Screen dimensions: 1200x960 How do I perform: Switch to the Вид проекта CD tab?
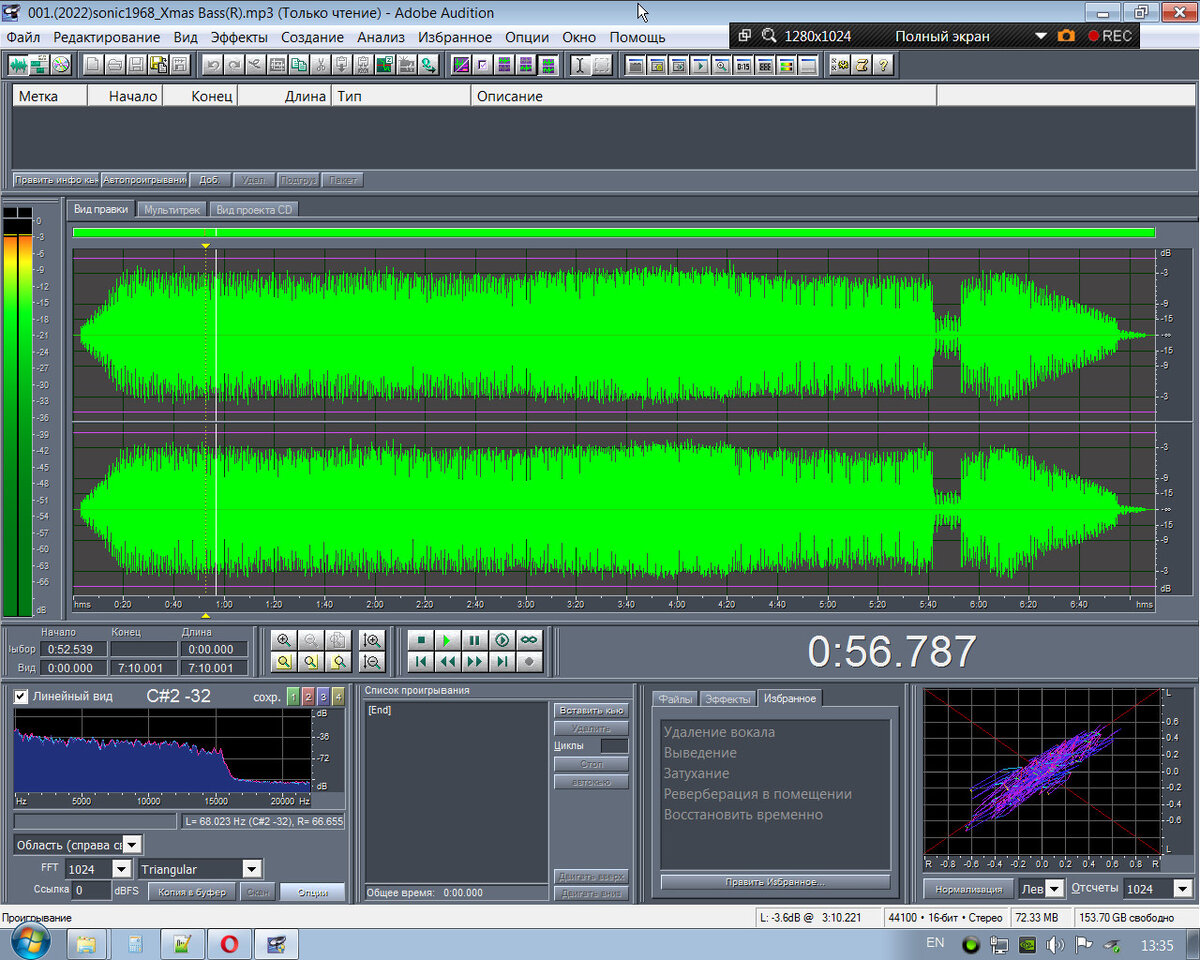(x=255, y=210)
